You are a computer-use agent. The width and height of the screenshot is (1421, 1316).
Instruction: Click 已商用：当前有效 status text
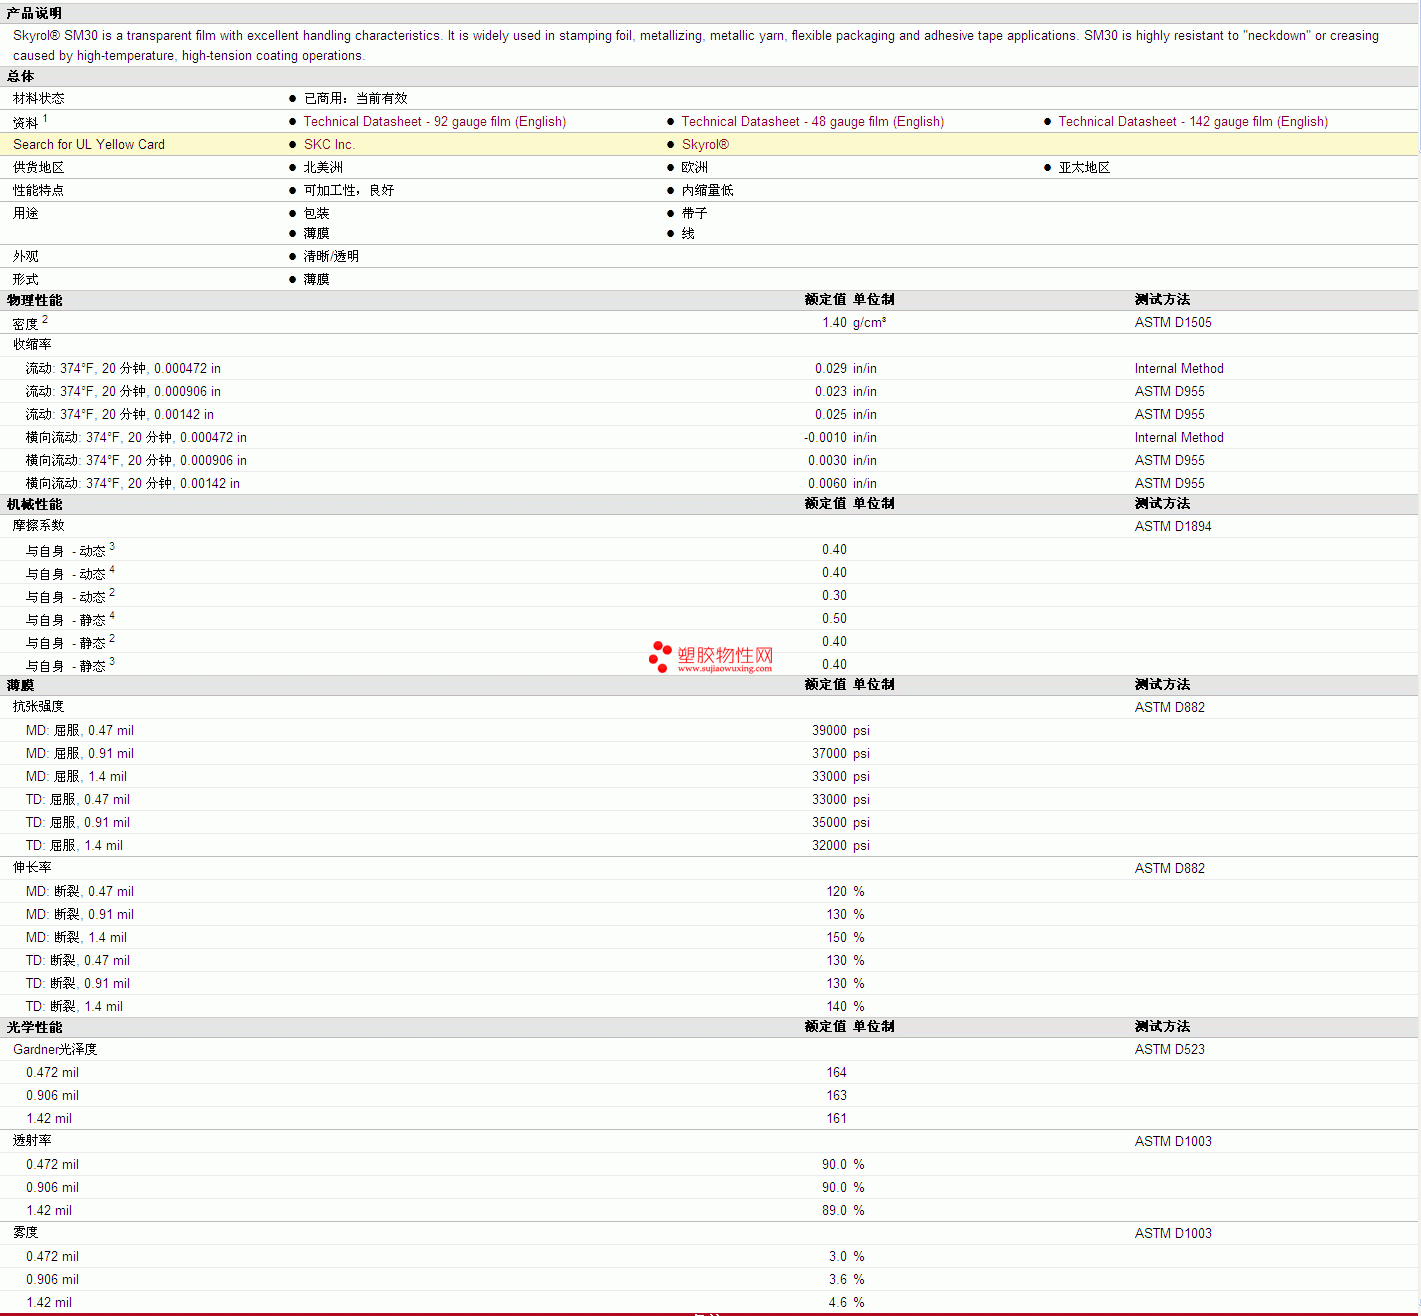pyautogui.click(x=355, y=98)
